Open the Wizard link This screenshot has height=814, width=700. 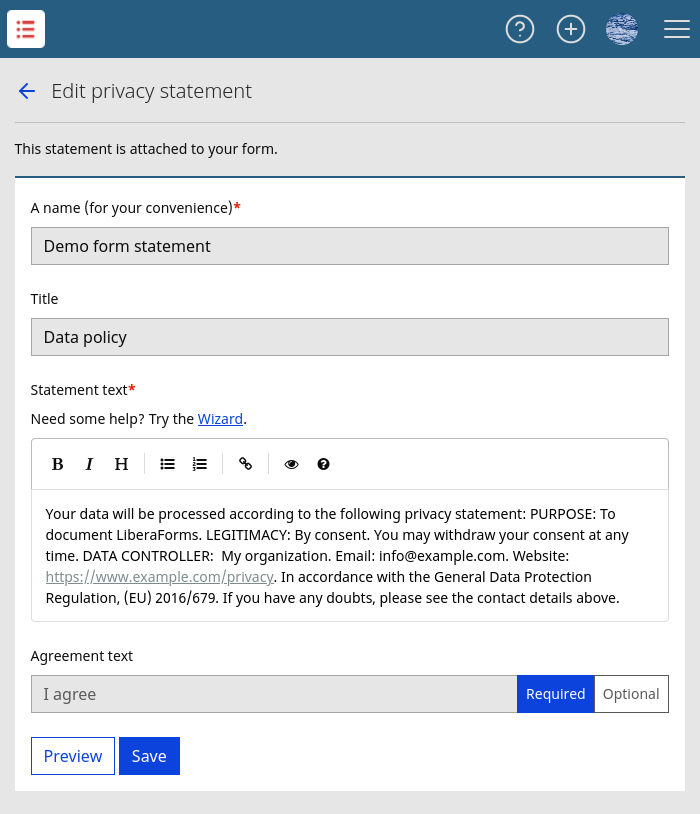point(220,419)
